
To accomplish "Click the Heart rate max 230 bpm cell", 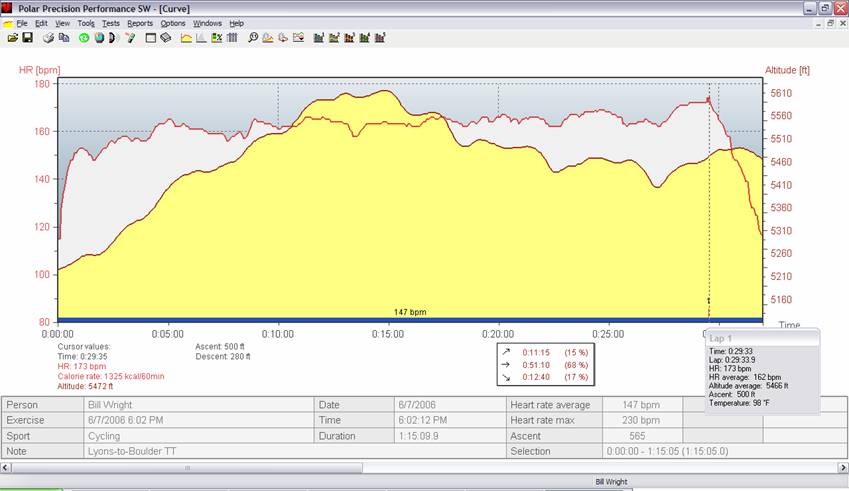I will 641,420.
